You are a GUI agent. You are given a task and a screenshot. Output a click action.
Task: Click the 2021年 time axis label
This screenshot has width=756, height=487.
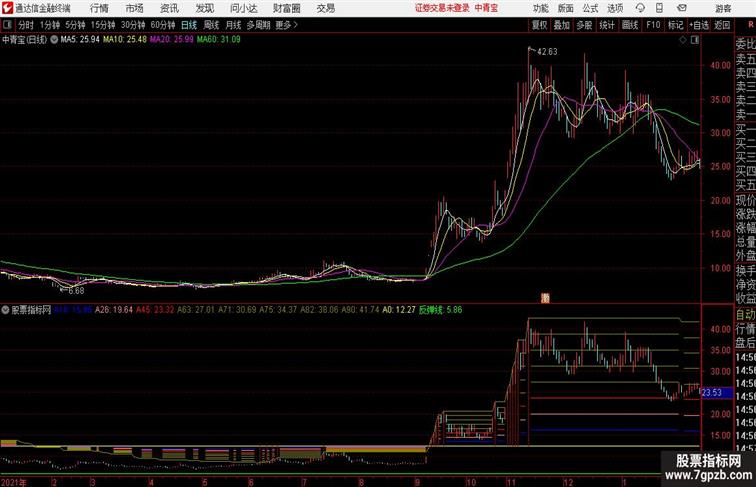pos(14,482)
